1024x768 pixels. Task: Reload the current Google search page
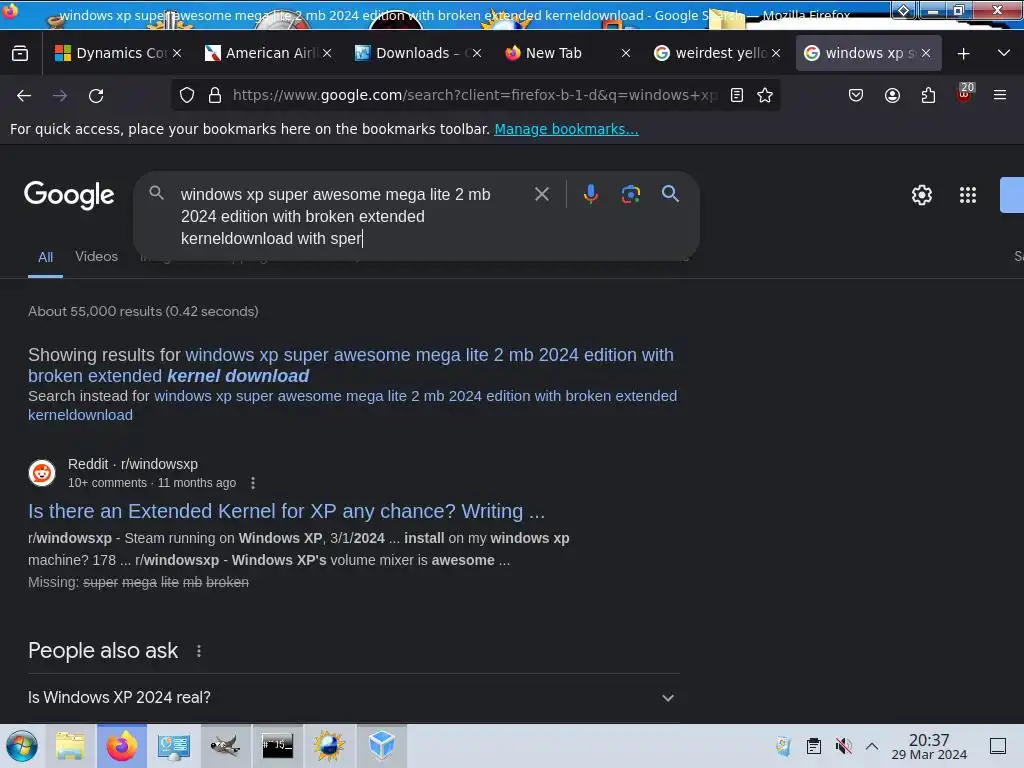96,95
